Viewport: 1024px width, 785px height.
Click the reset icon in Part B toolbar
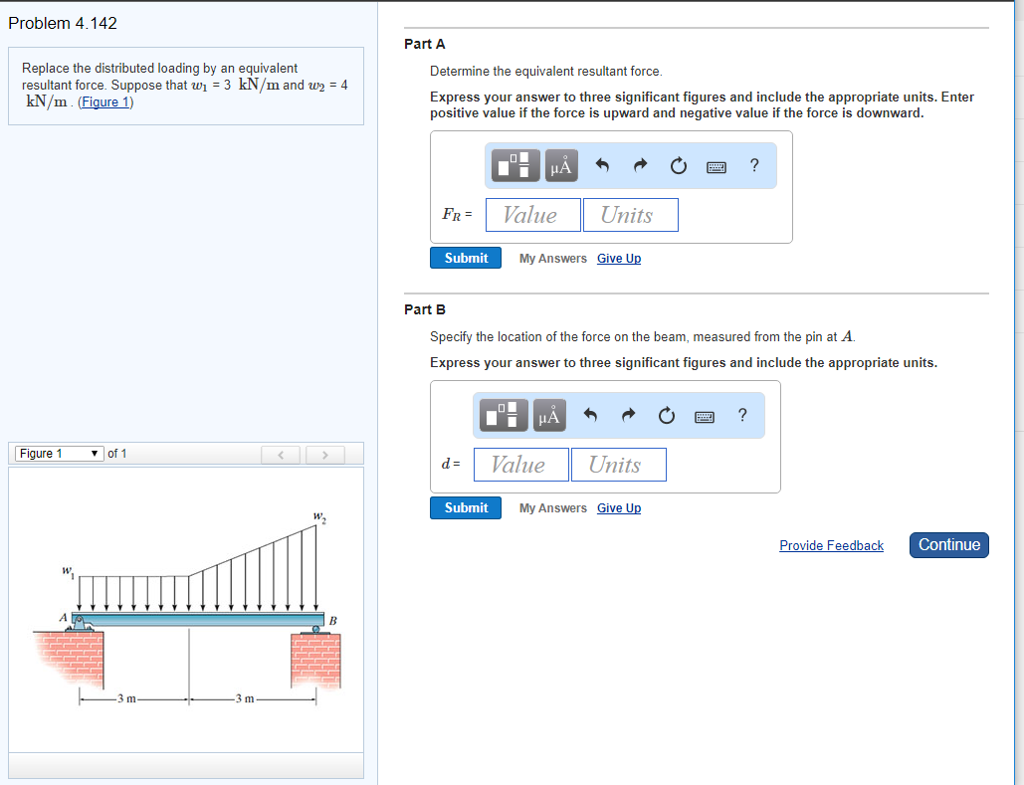click(x=666, y=415)
